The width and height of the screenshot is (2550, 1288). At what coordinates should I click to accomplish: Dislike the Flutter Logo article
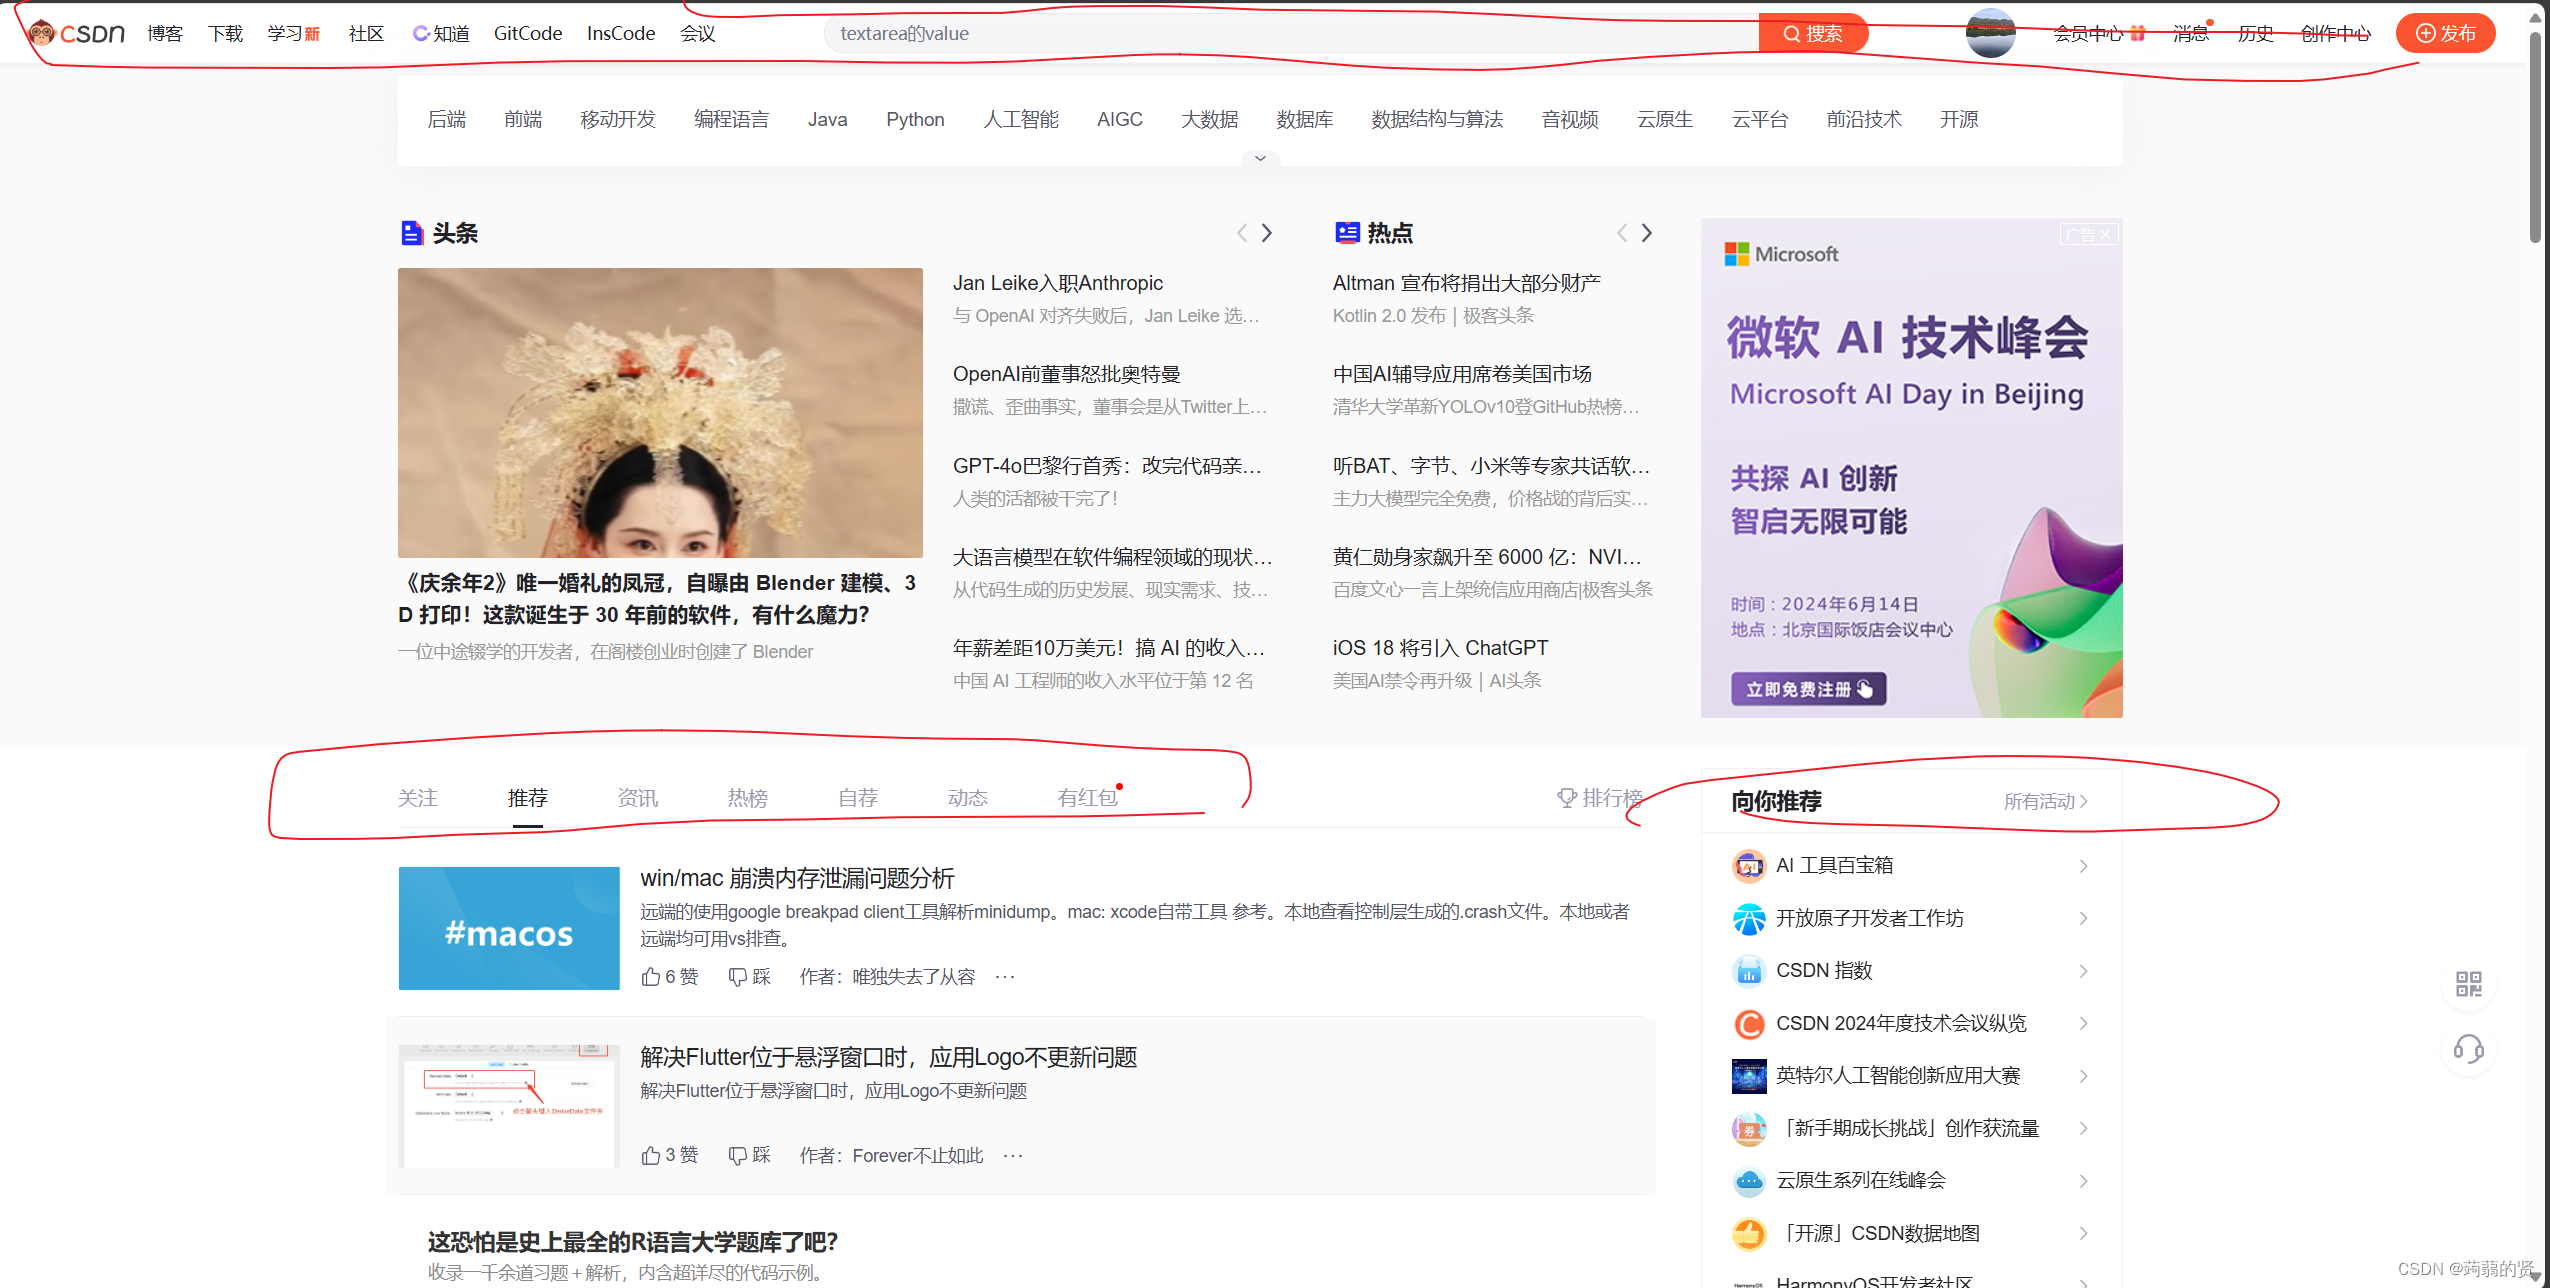click(738, 1155)
